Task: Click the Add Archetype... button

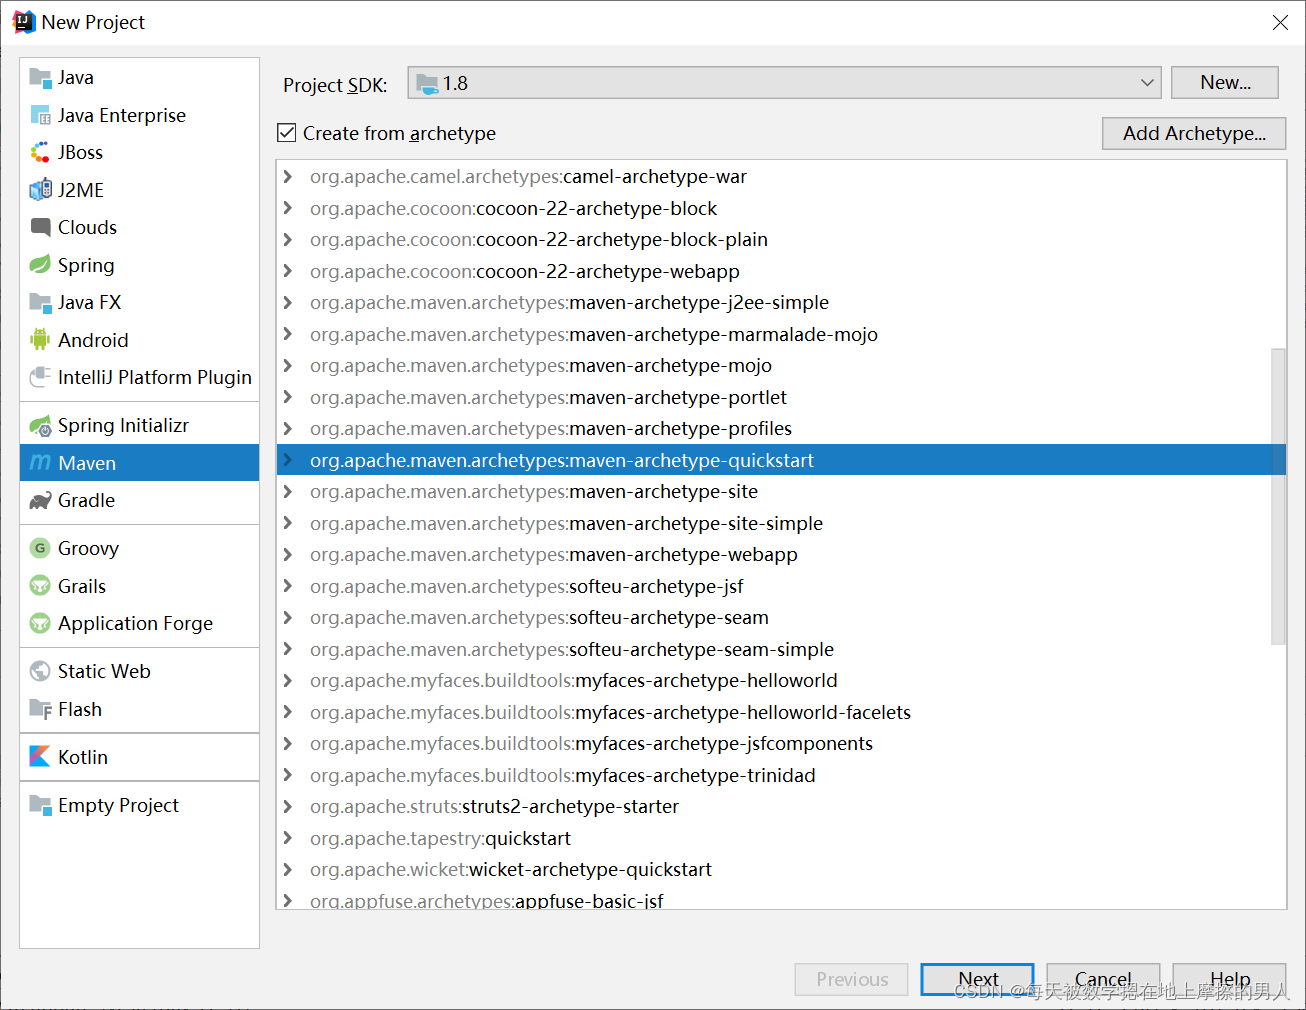Action: tap(1194, 133)
